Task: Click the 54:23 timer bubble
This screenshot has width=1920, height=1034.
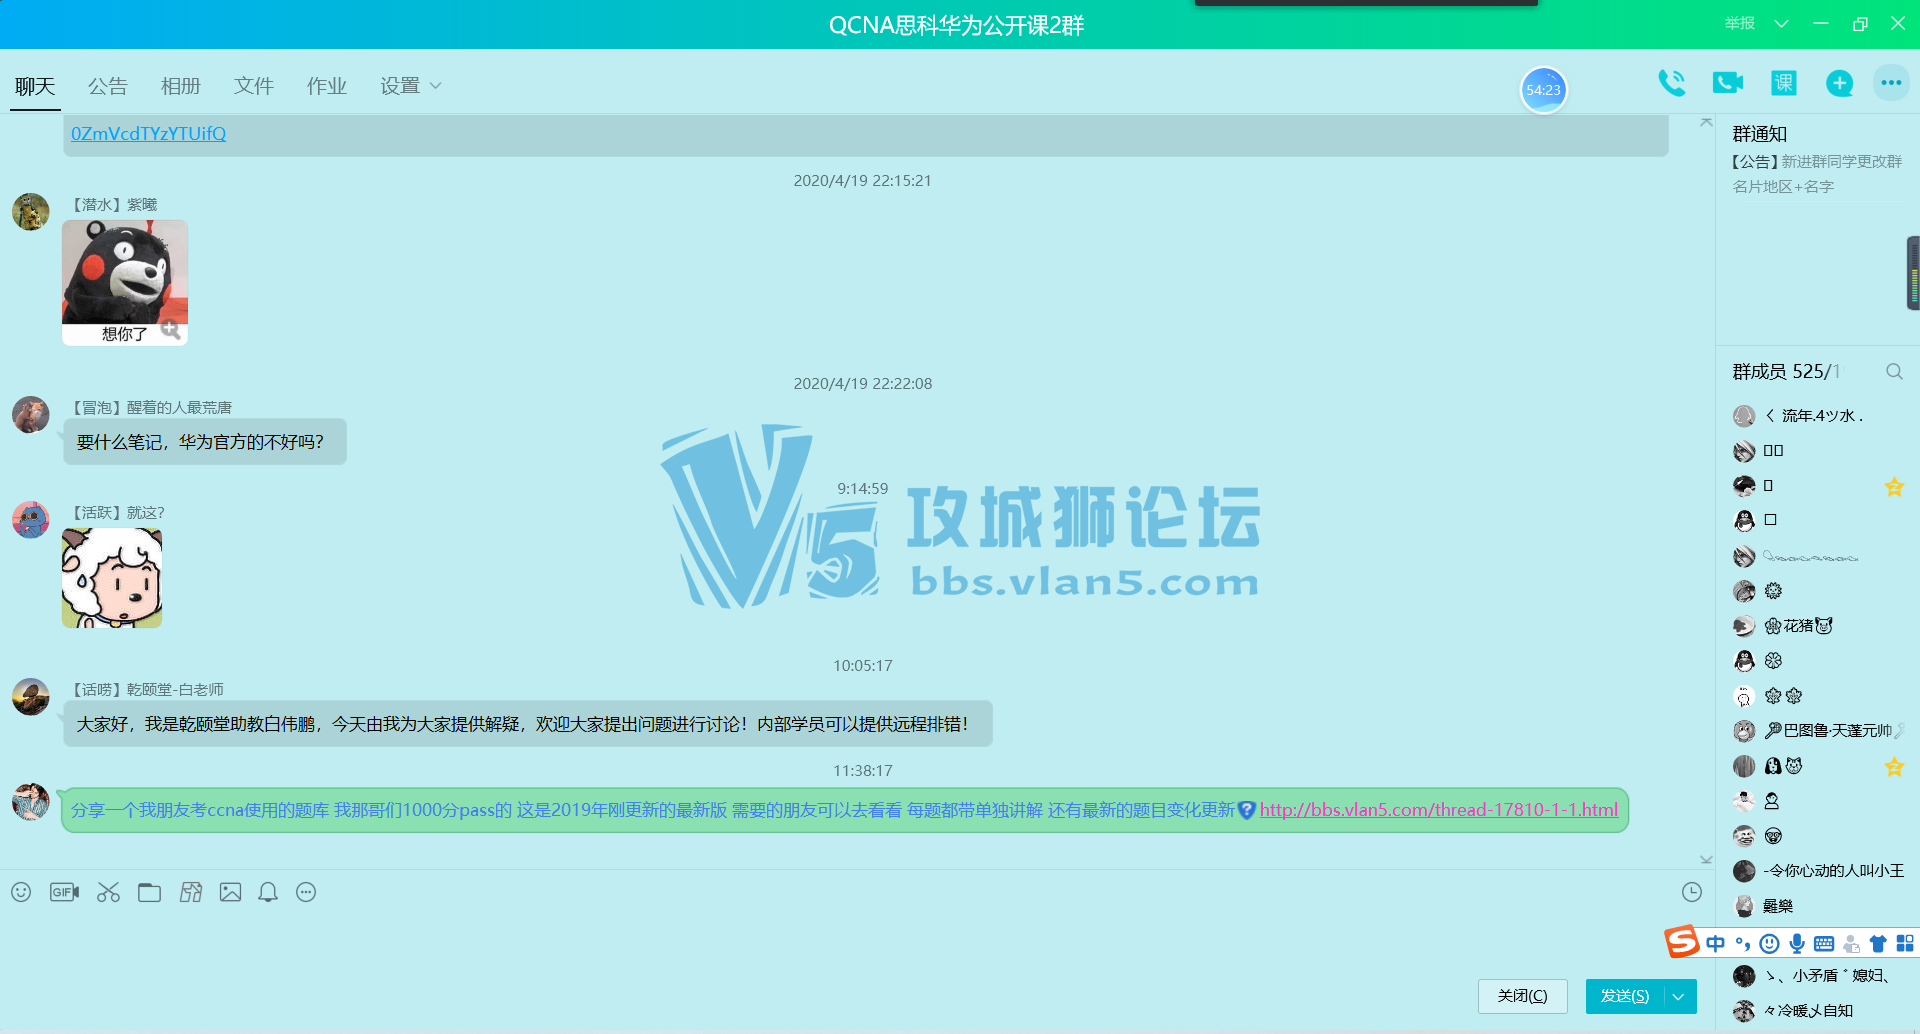Action: point(1543,90)
